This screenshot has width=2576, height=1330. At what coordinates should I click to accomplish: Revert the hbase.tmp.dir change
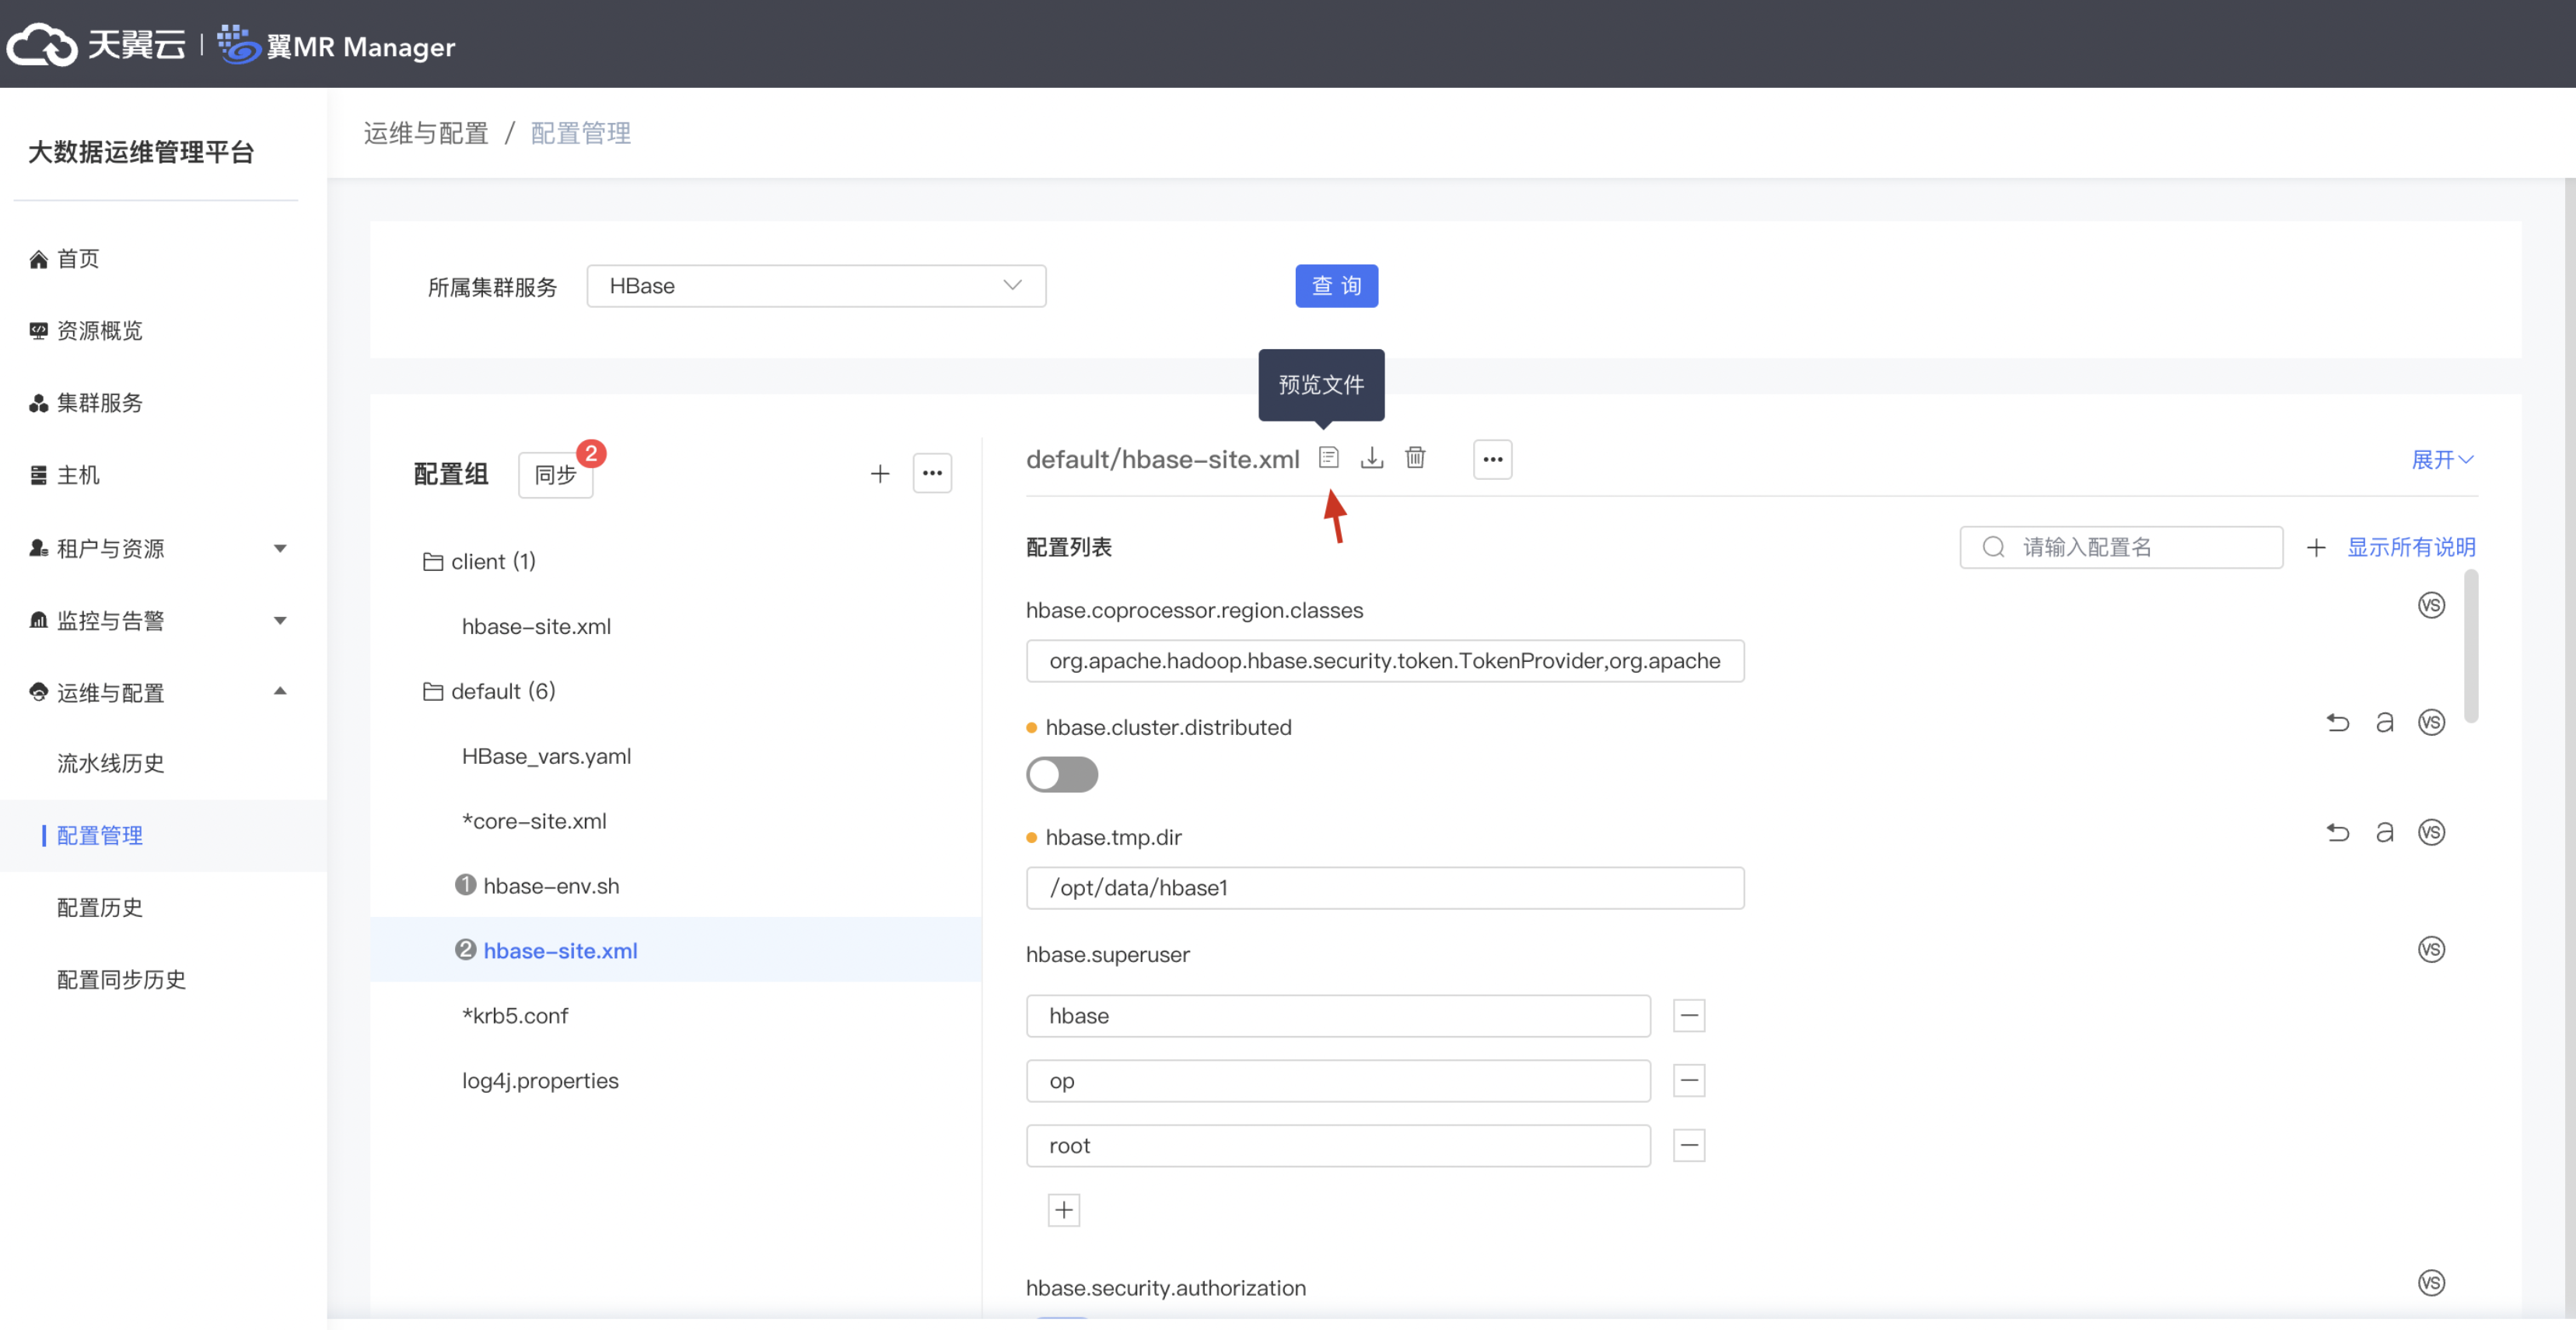(2337, 832)
